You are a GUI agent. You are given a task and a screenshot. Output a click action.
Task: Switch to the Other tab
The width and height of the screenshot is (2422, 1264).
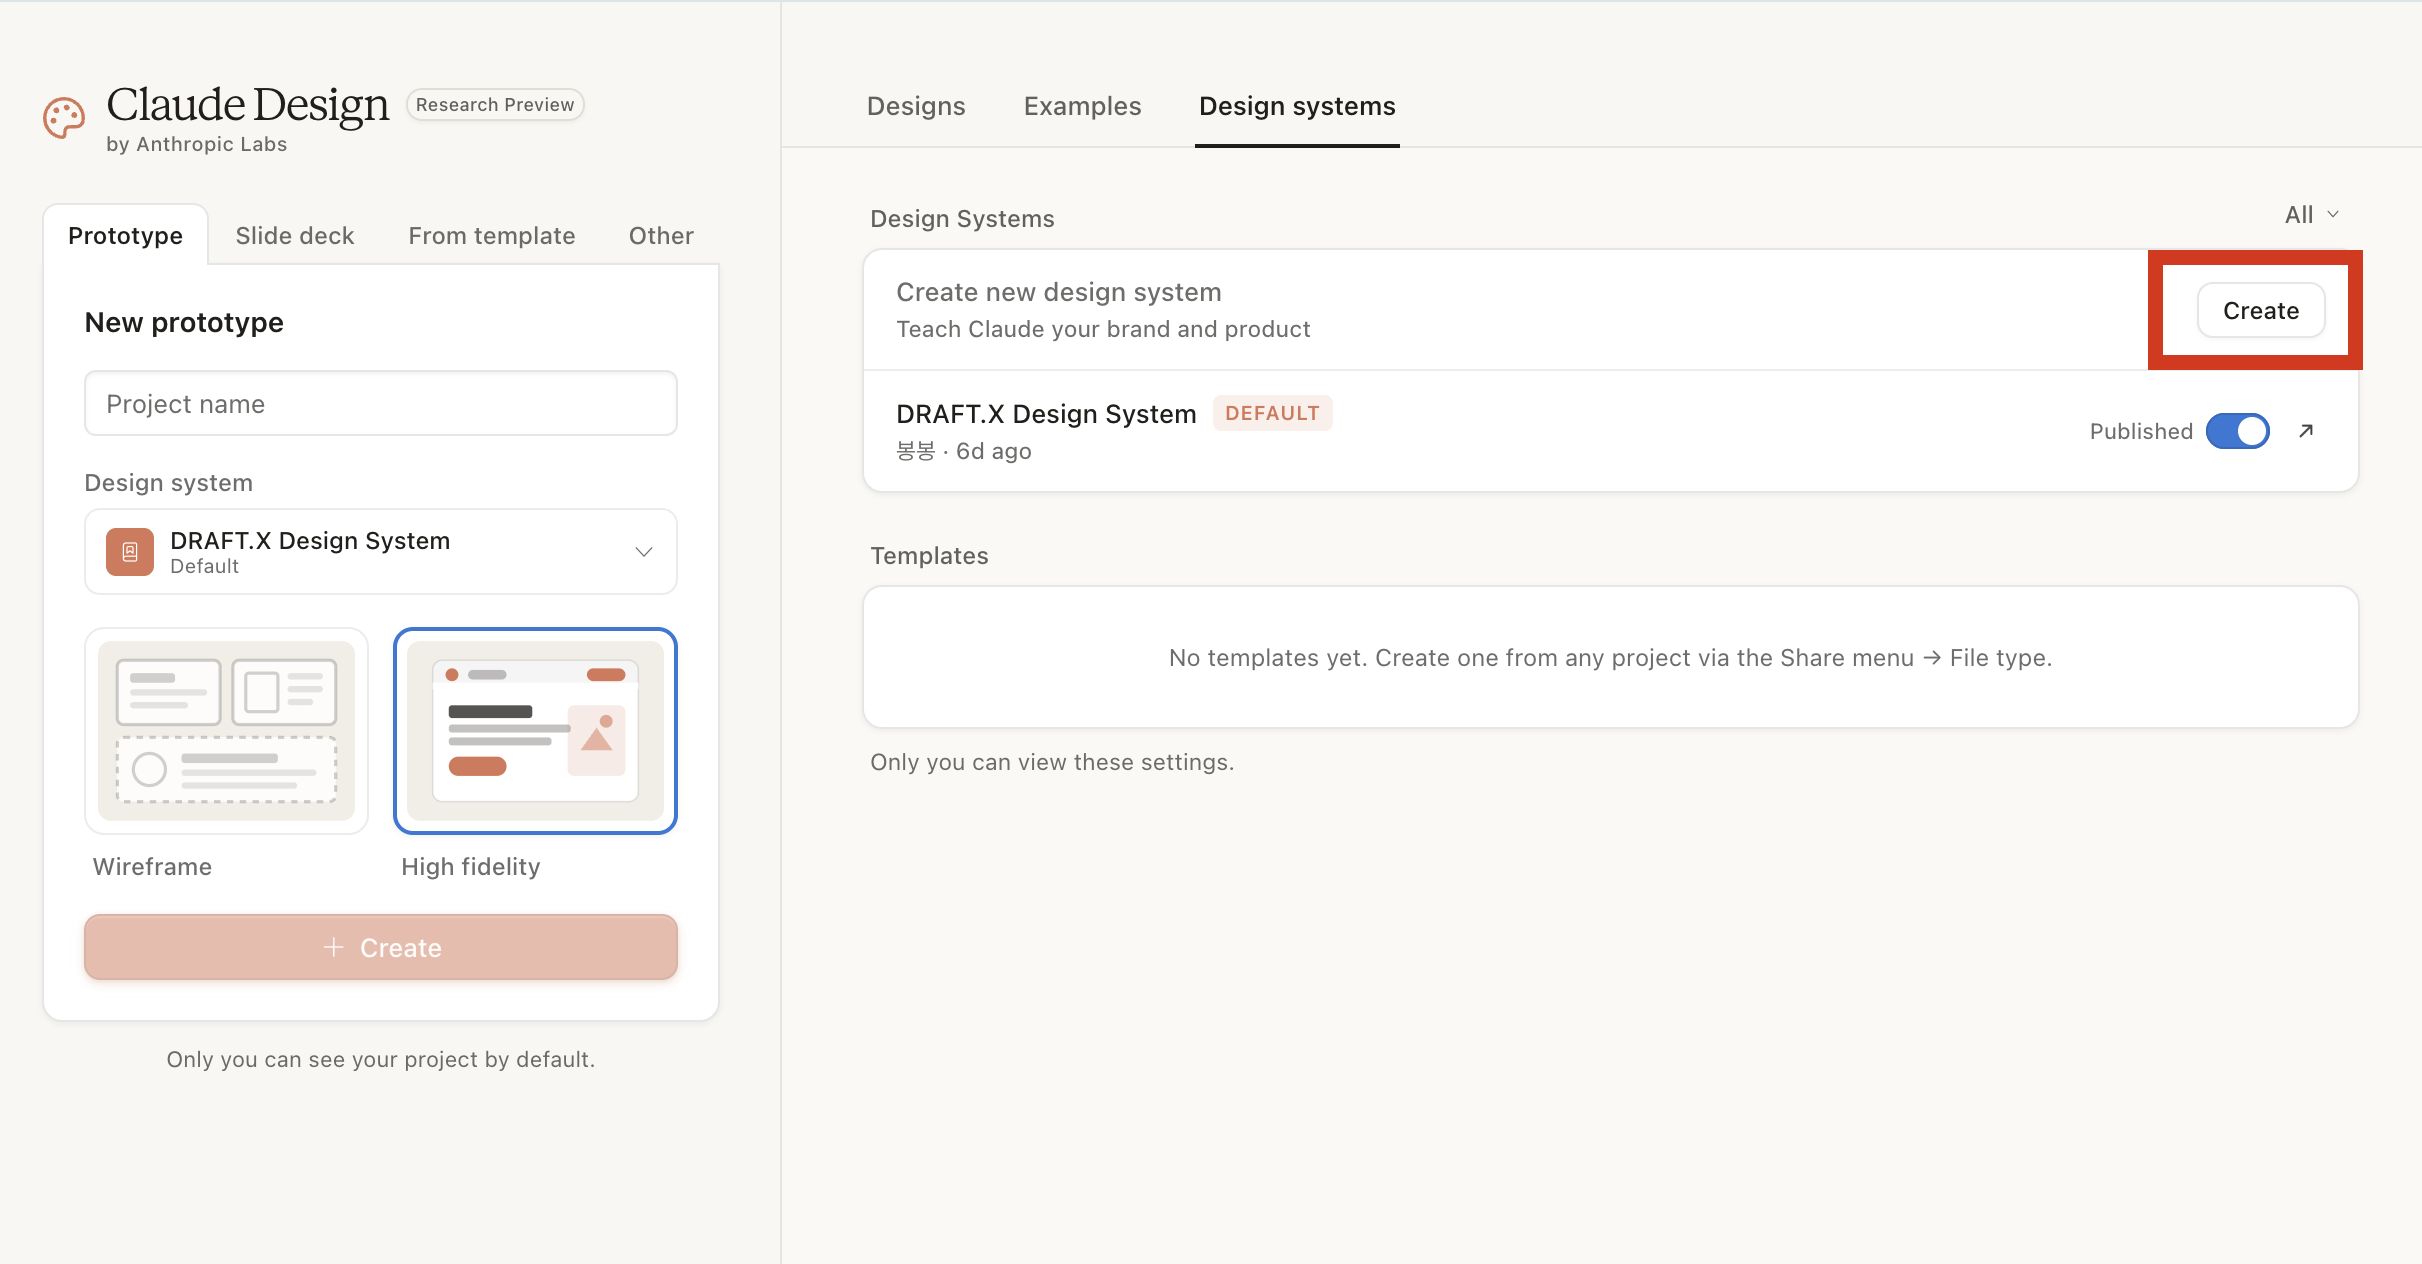pyautogui.click(x=661, y=235)
